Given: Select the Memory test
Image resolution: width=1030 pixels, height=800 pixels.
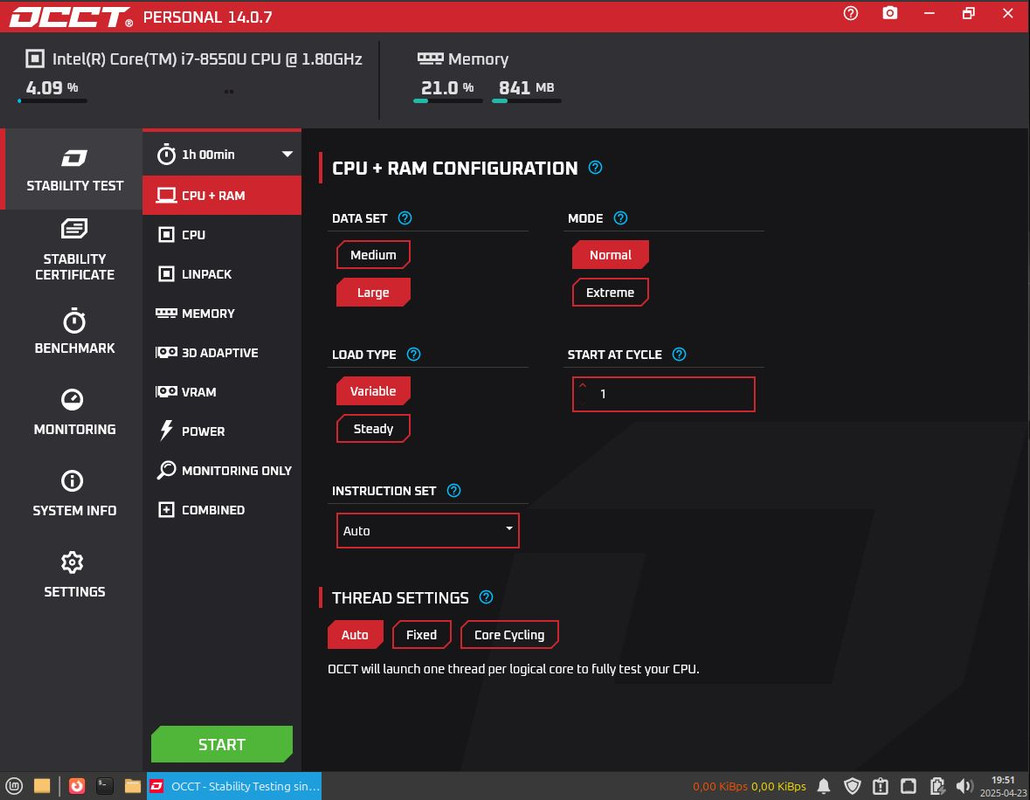Looking at the screenshot, I should (x=222, y=313).
